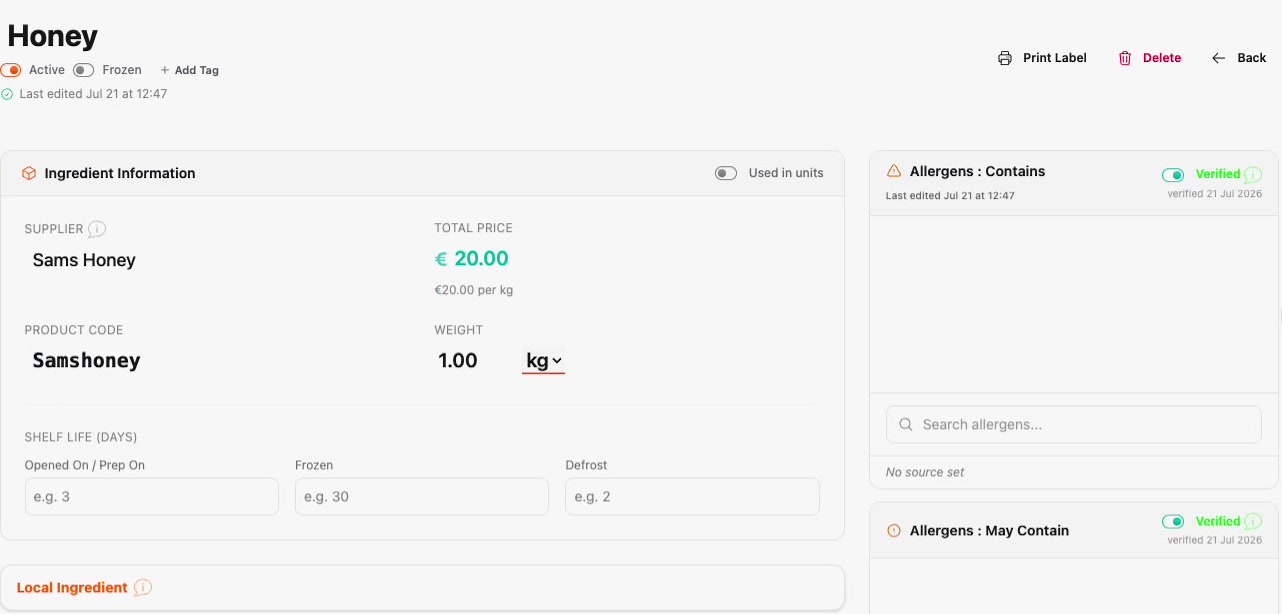Click the info icon next to Supplier
This screenshot has height=614, width=1282.
pyautogui.click(x=97, y=229)
